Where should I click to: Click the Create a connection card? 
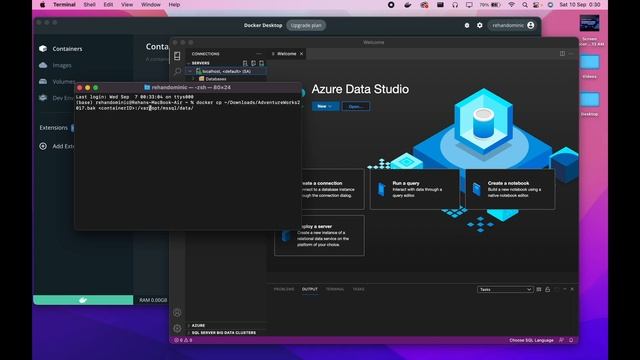coord(333,189)
